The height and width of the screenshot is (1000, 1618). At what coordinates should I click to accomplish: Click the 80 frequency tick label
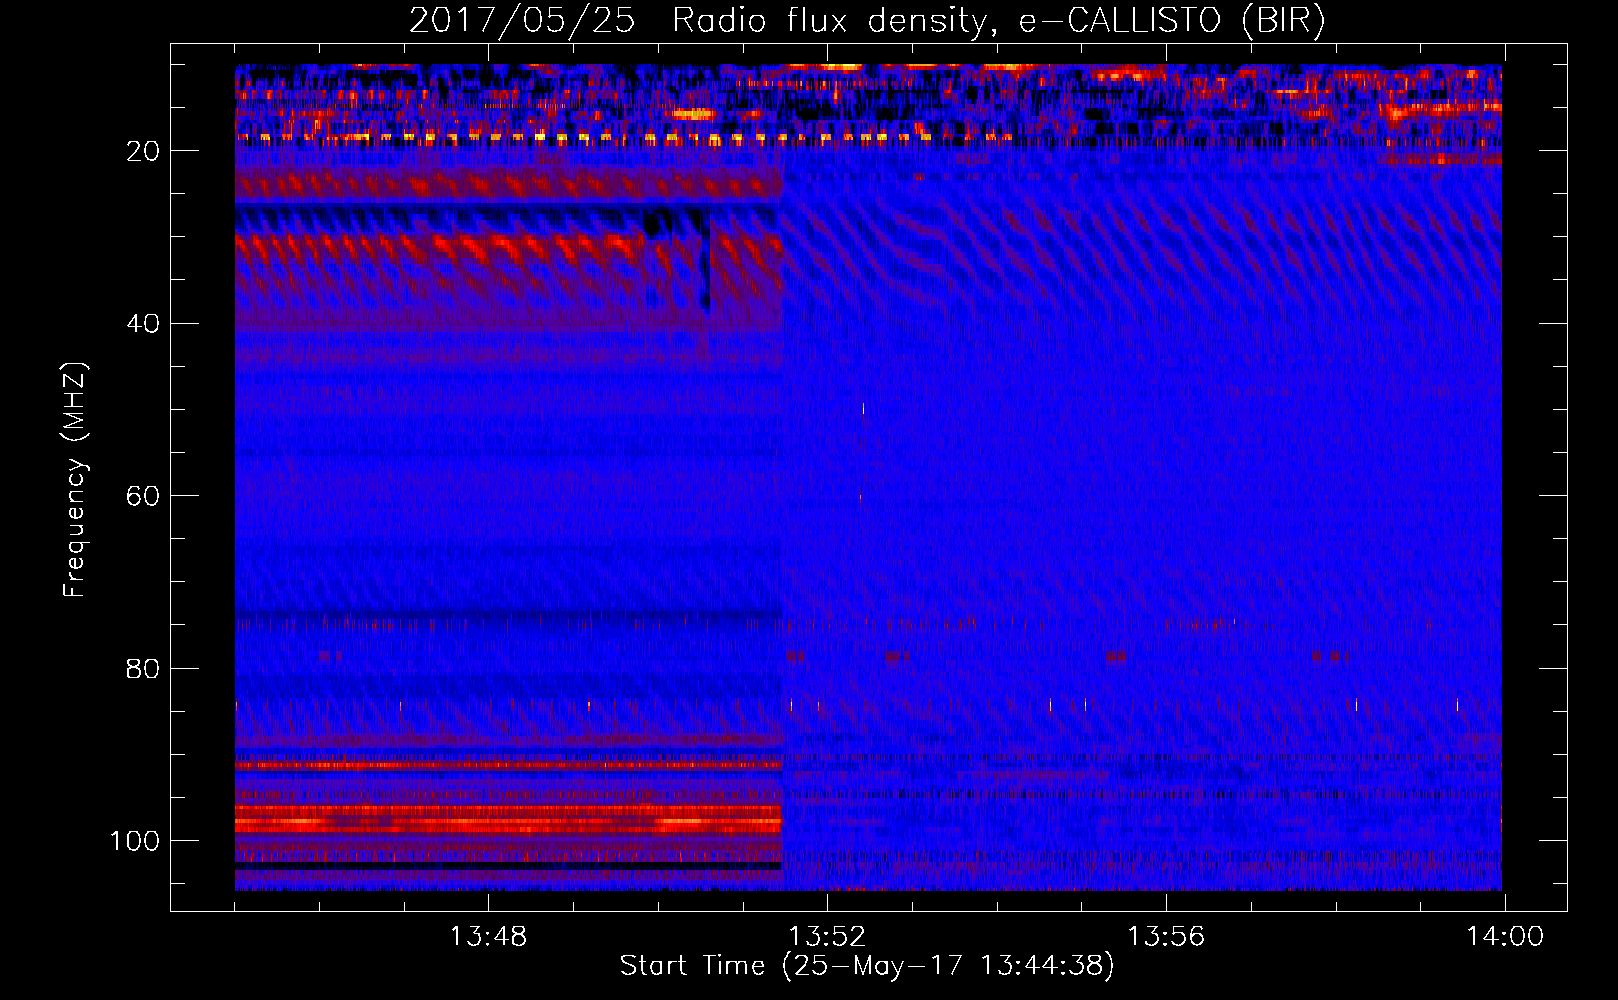pos(144,668)
